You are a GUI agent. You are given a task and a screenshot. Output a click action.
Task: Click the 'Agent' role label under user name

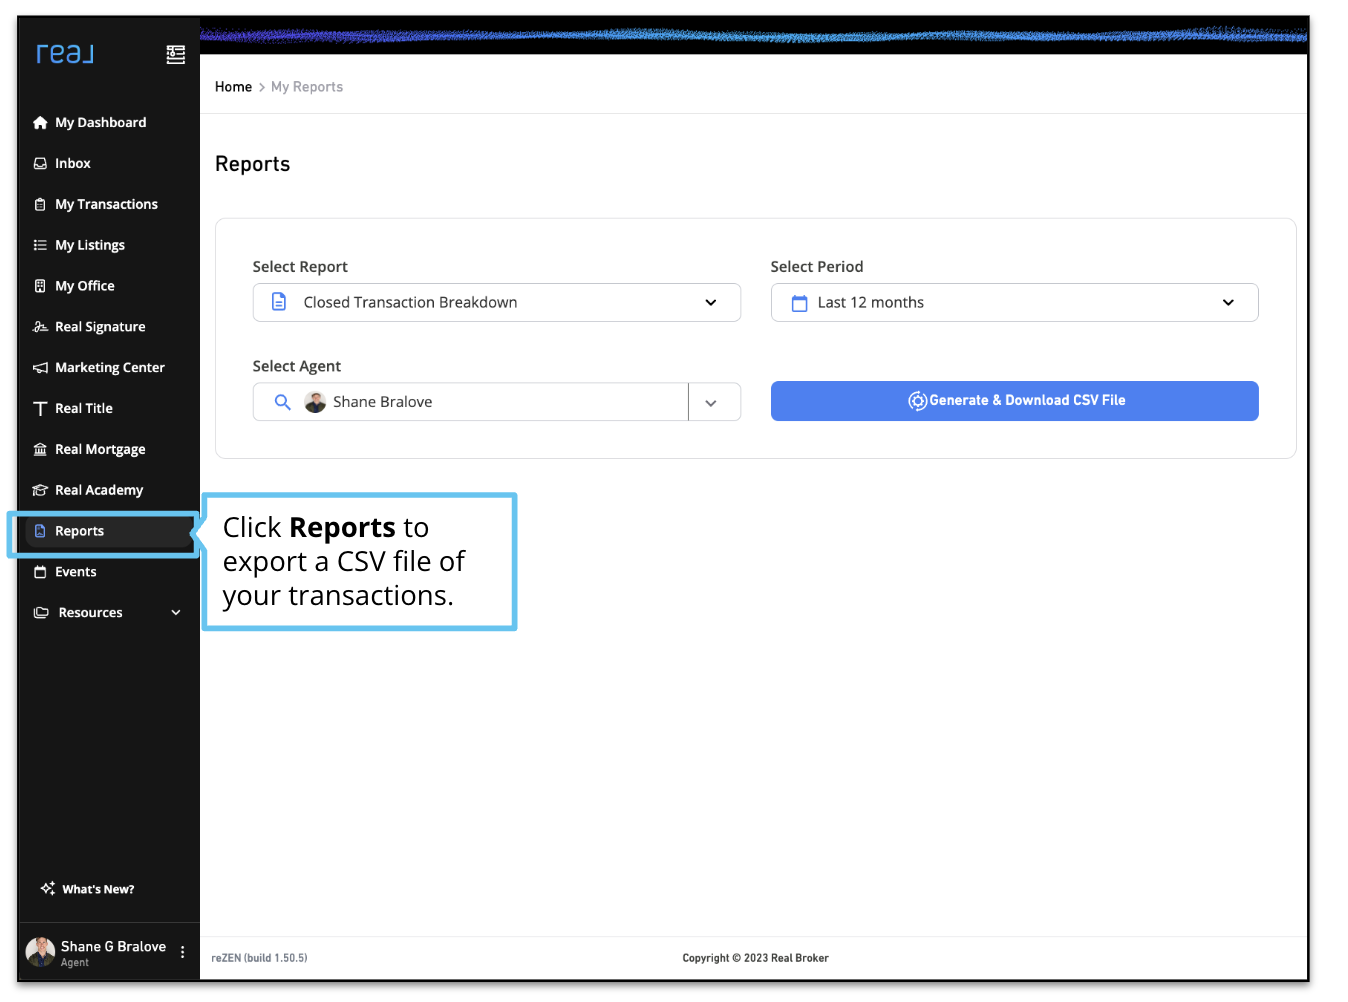pyautogui.click(x=75, y=963)
